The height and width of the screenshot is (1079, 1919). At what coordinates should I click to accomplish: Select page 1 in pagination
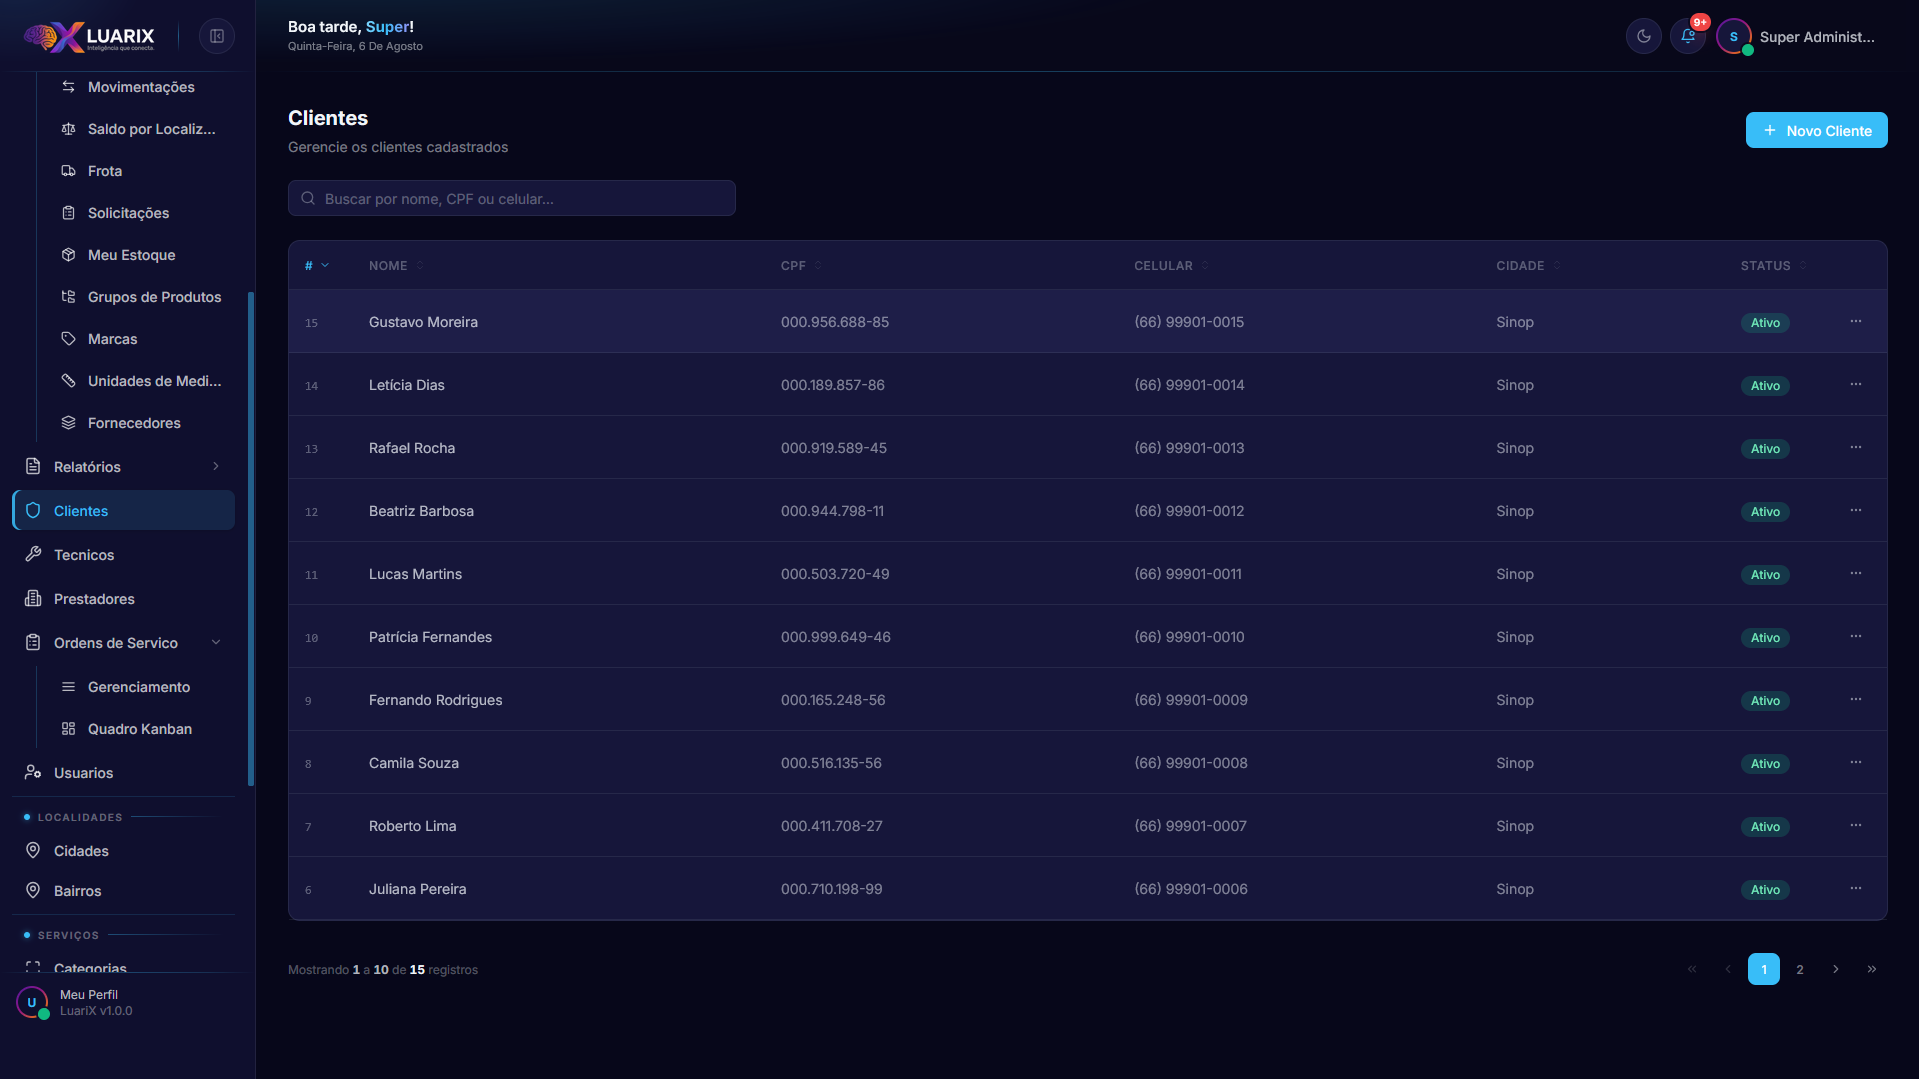[x=1764, y=969]
